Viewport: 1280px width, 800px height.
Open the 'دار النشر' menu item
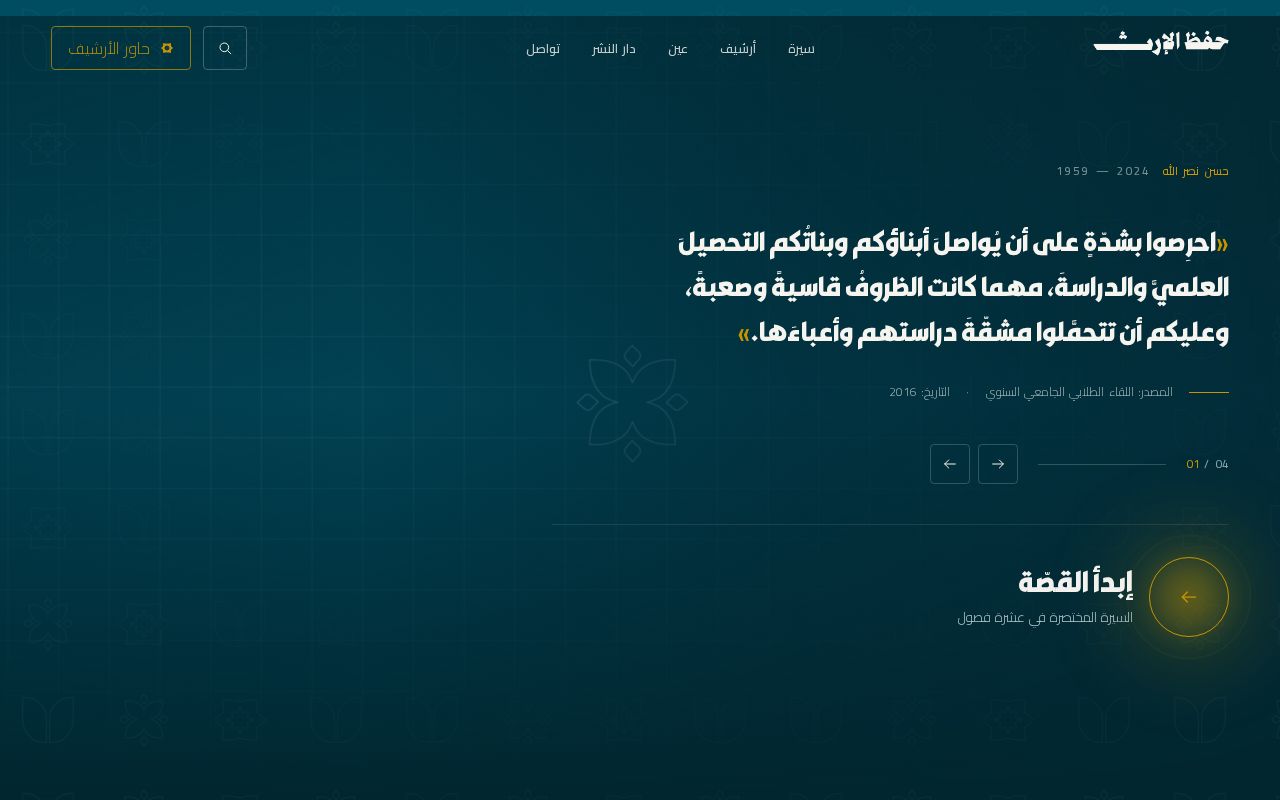click(613, 48)
